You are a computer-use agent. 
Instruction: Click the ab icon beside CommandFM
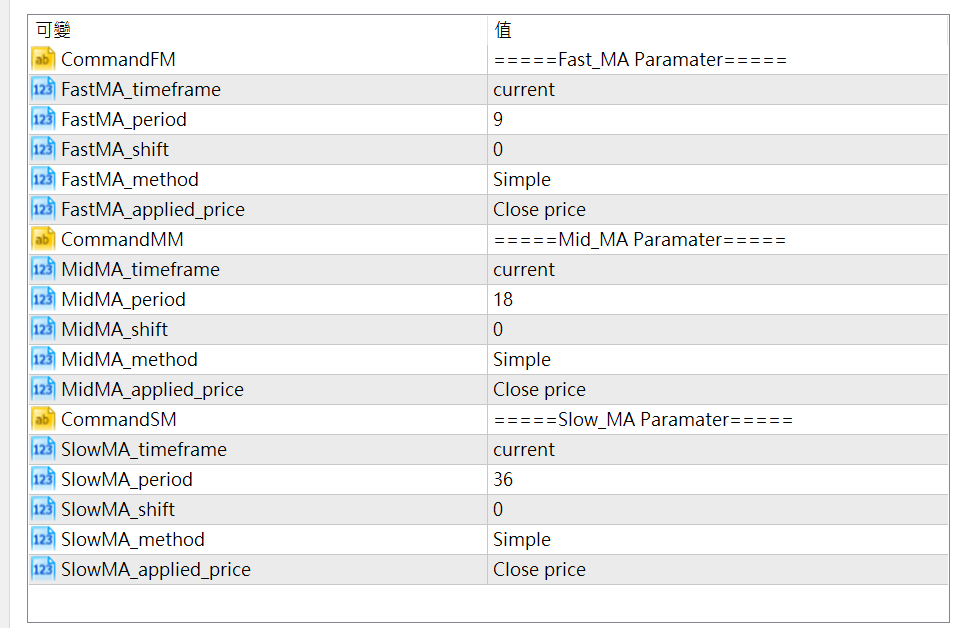(43, 59)
